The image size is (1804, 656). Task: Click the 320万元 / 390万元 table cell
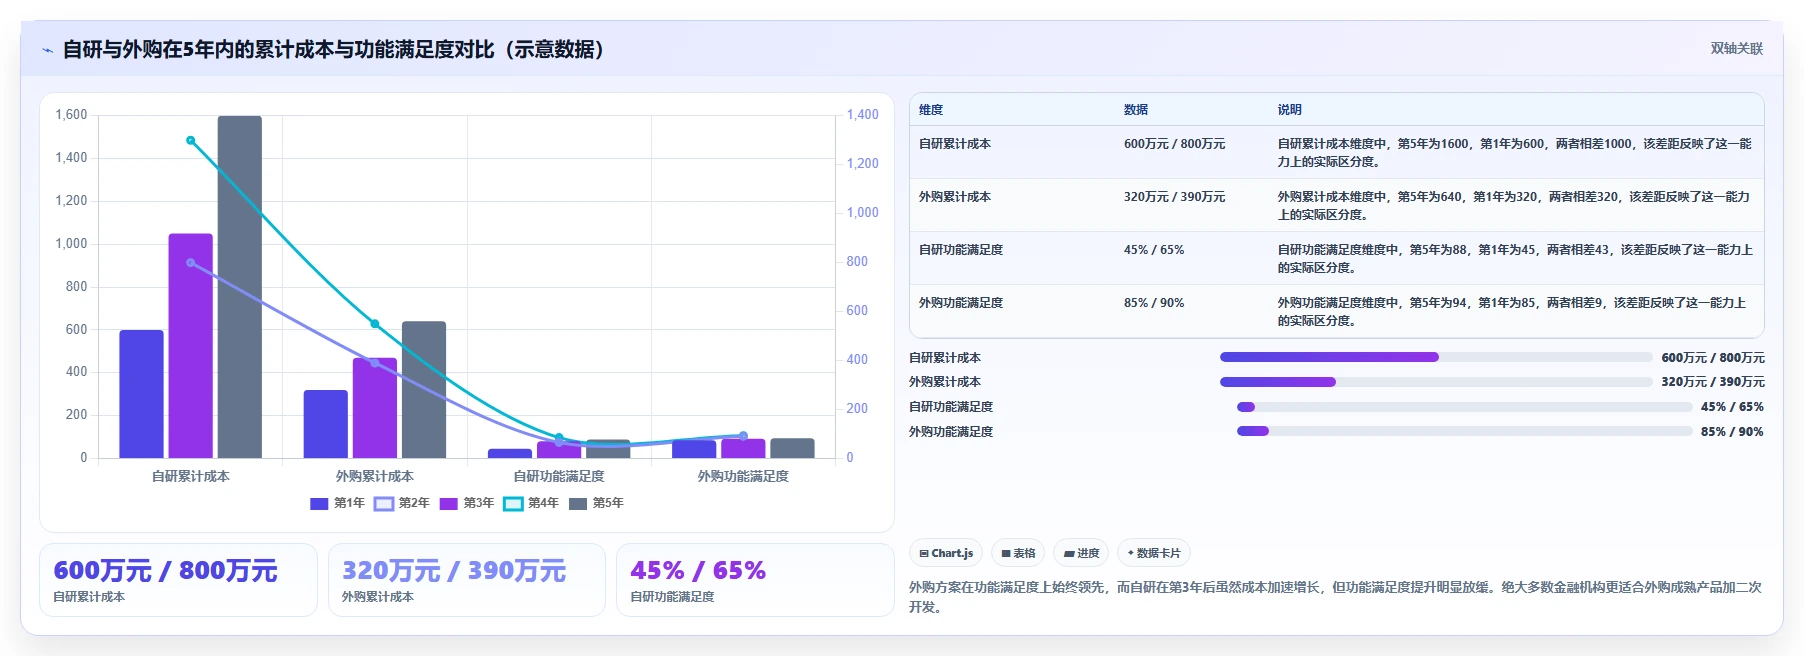click(x=1174, y=197)
